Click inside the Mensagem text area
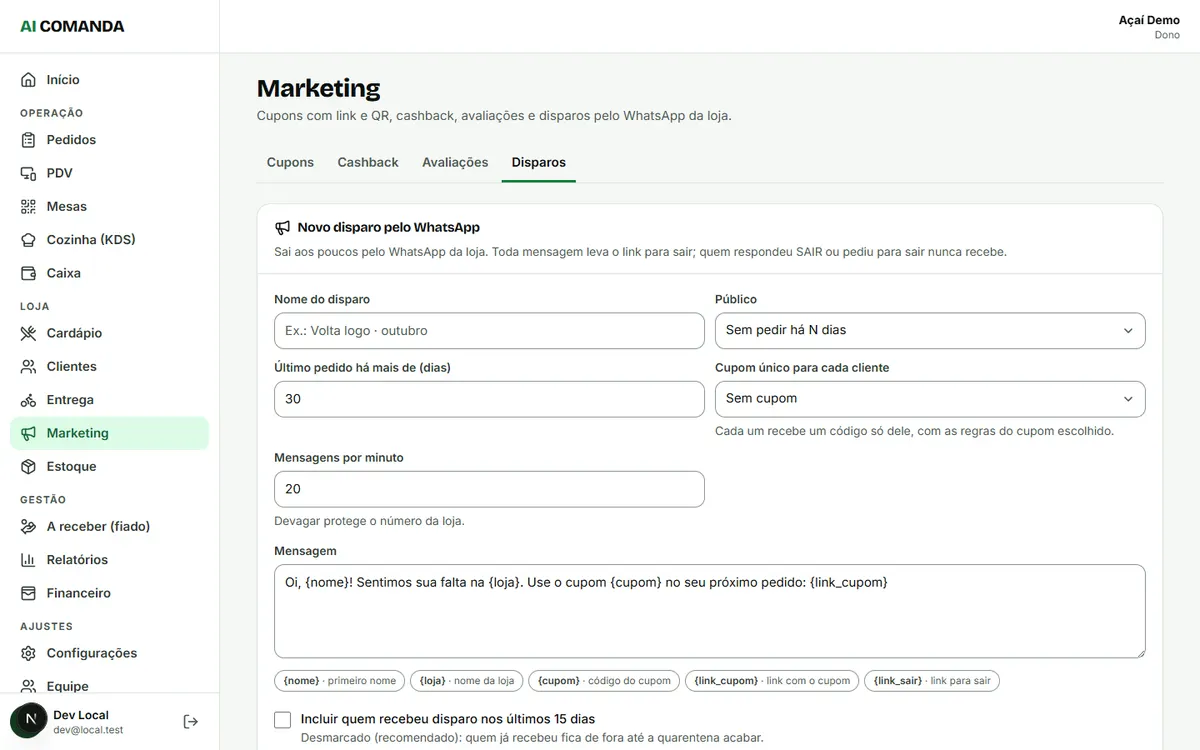Viewport: 1200px width, 750px height. click(710, 611)
